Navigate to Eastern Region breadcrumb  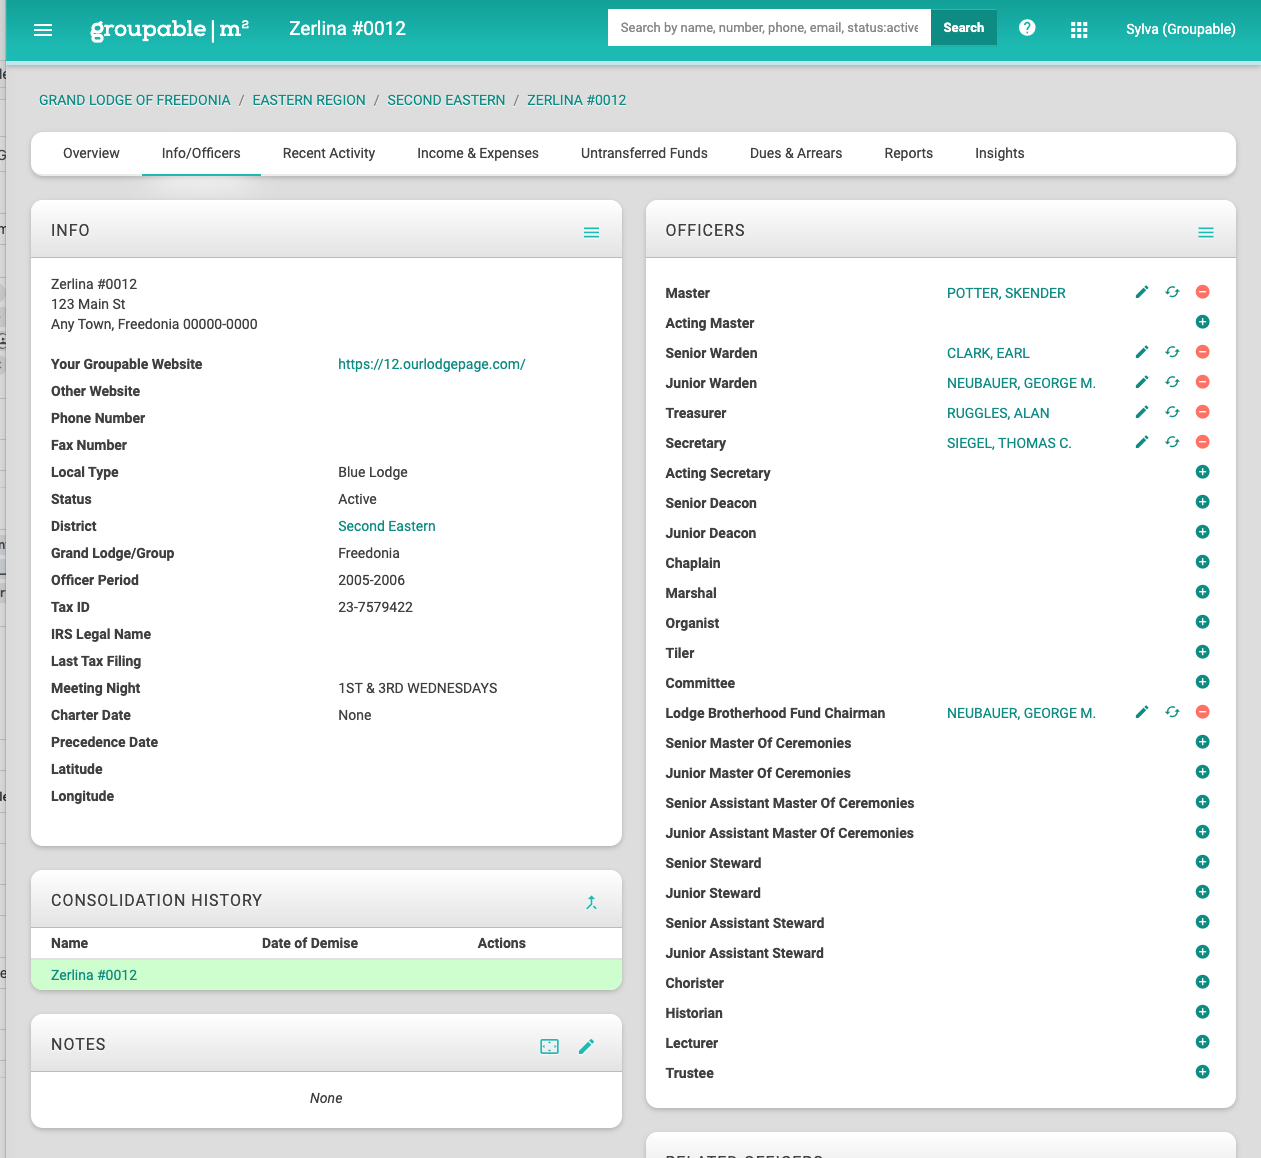coord(309,100)
